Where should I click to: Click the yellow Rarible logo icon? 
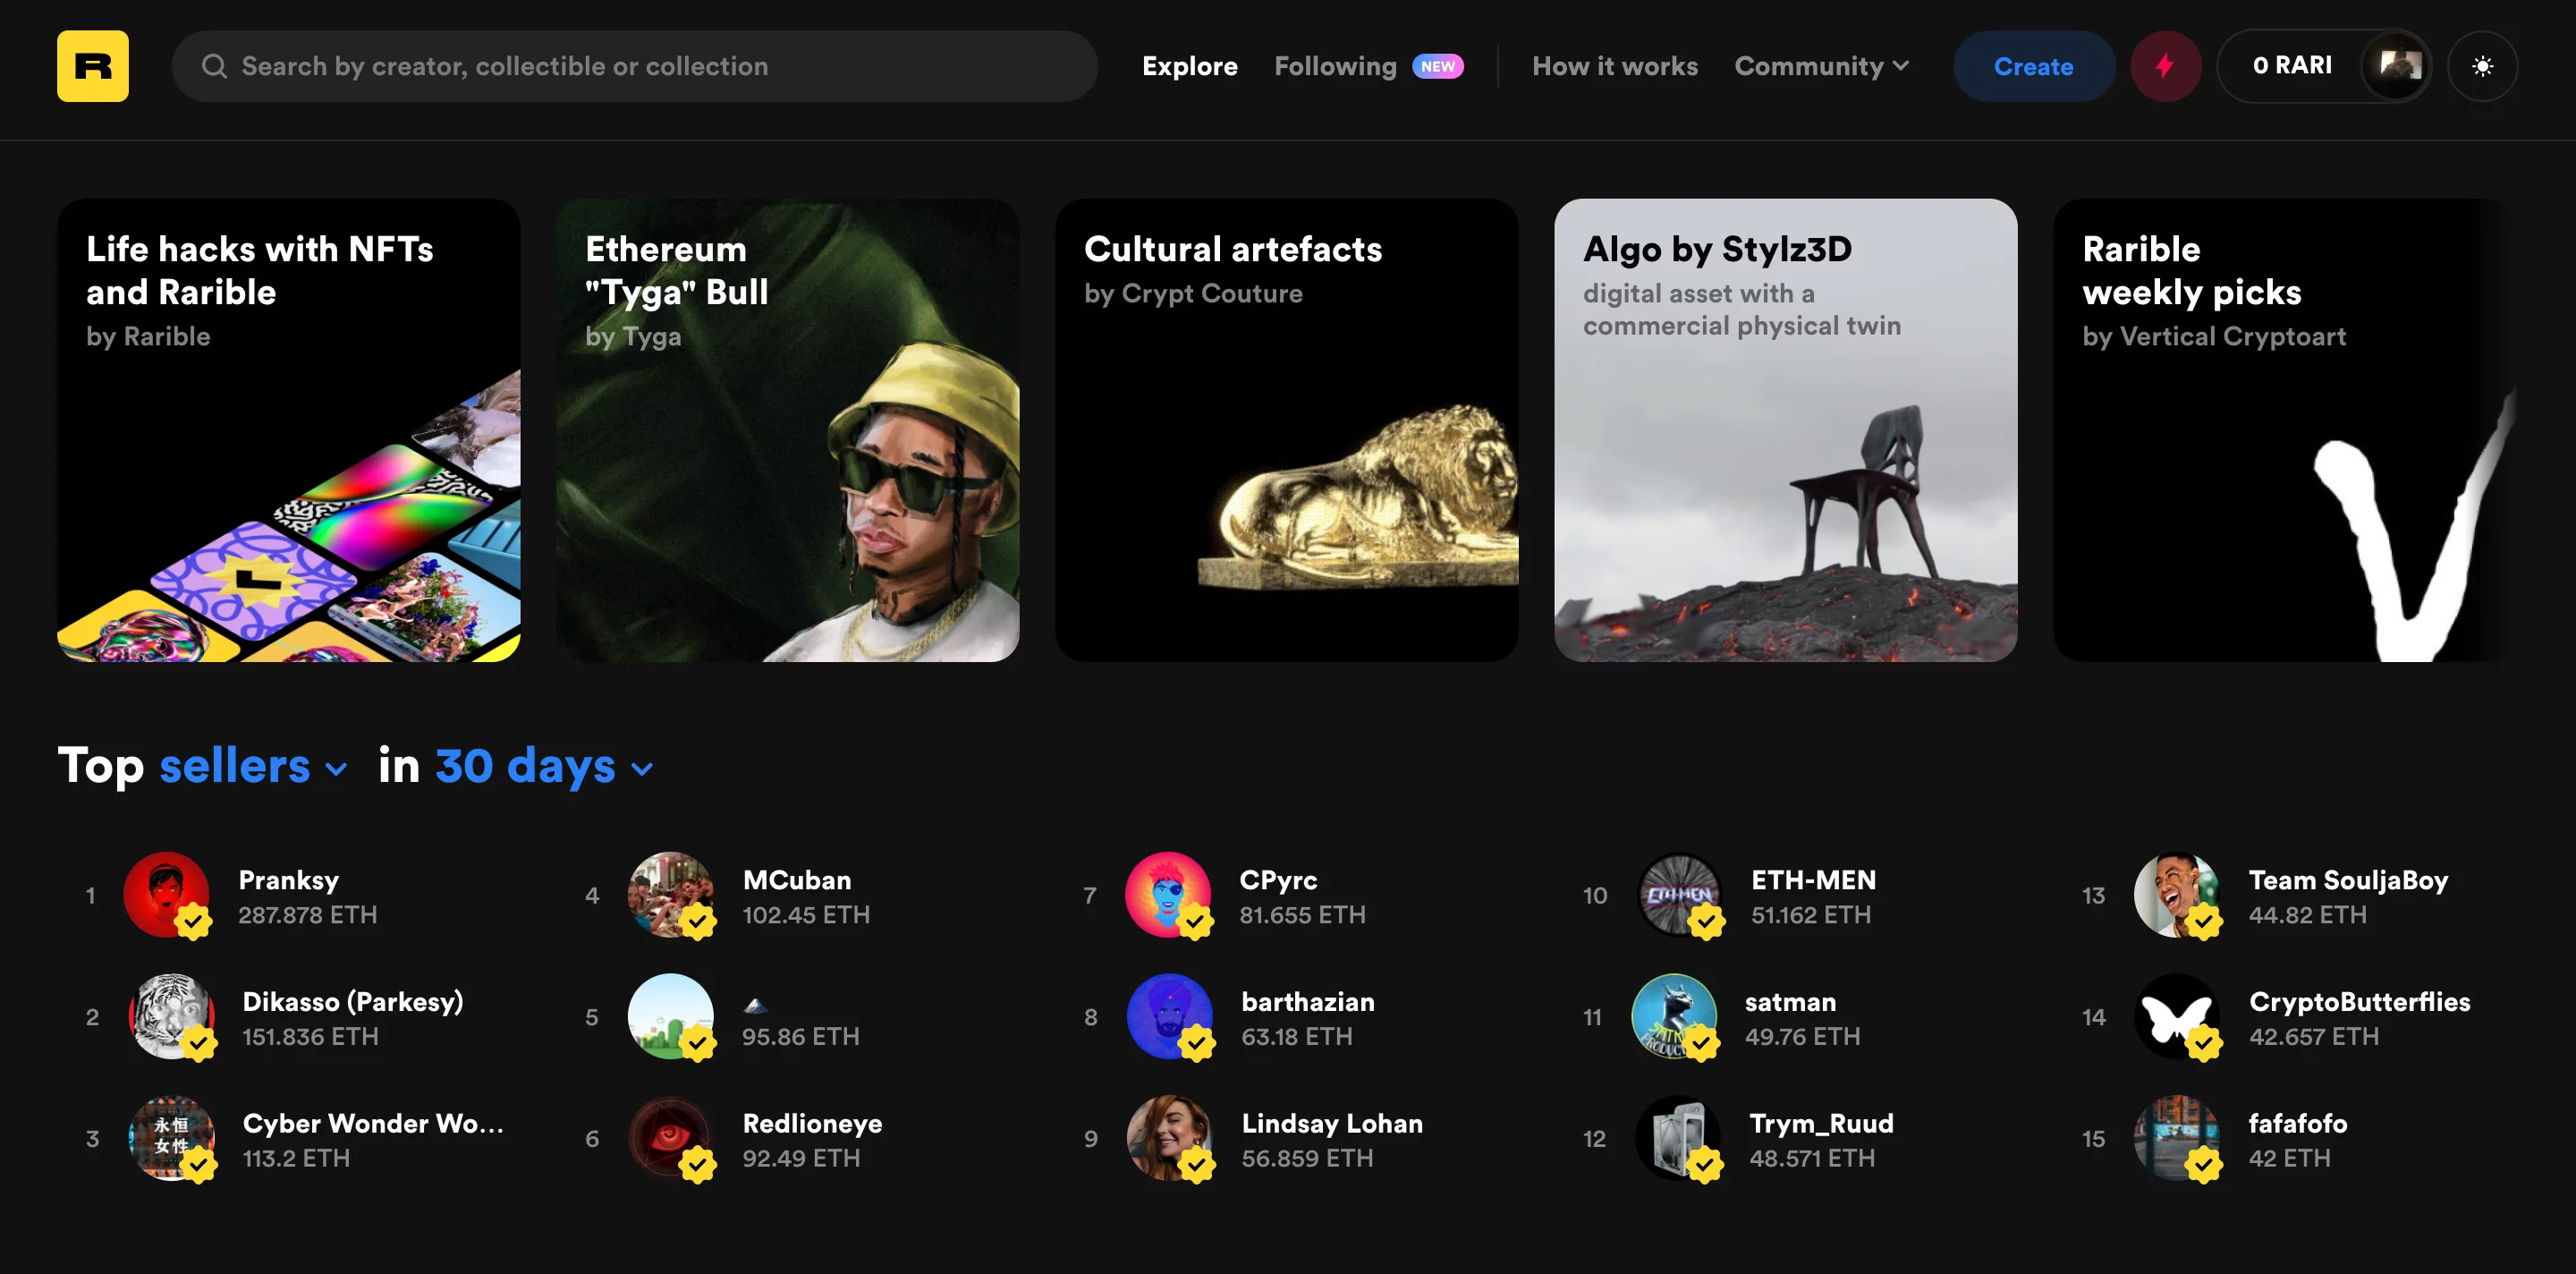92,66
